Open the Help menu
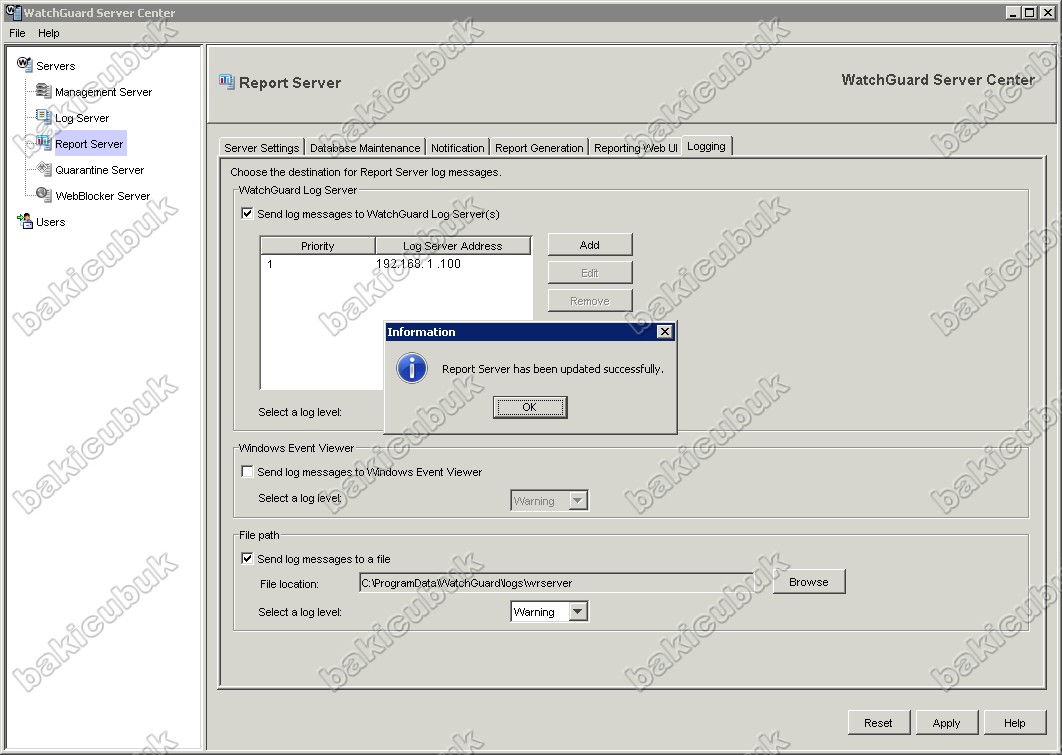Viewport: 1062px width, 755px height. [49, 33]
